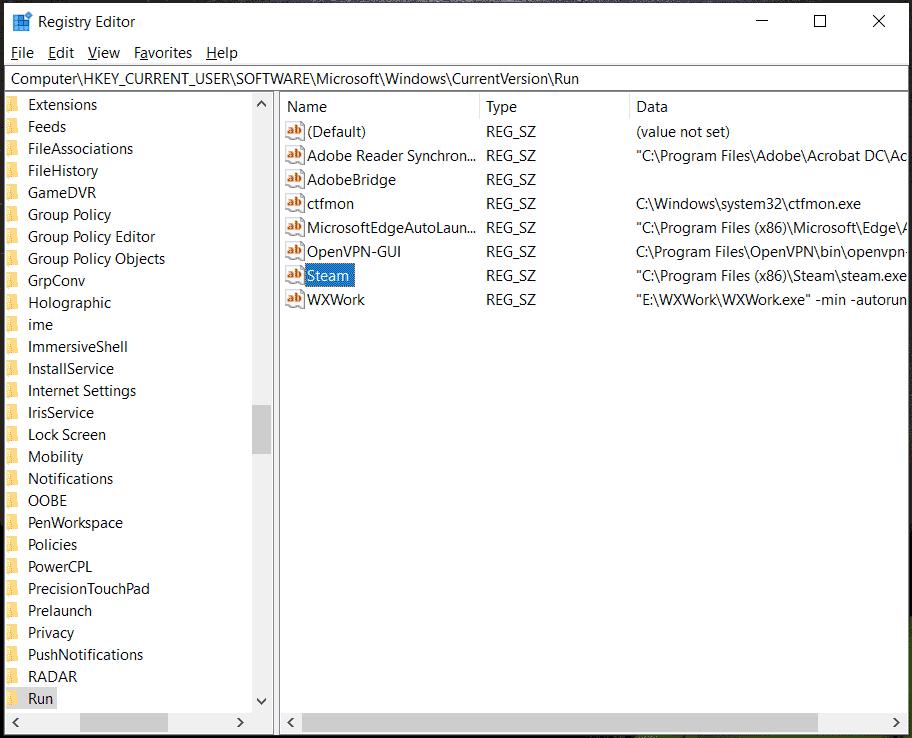Click the folder icon beside Run key
Viewport: 912px width, 738px height.
tap(12, 698)
